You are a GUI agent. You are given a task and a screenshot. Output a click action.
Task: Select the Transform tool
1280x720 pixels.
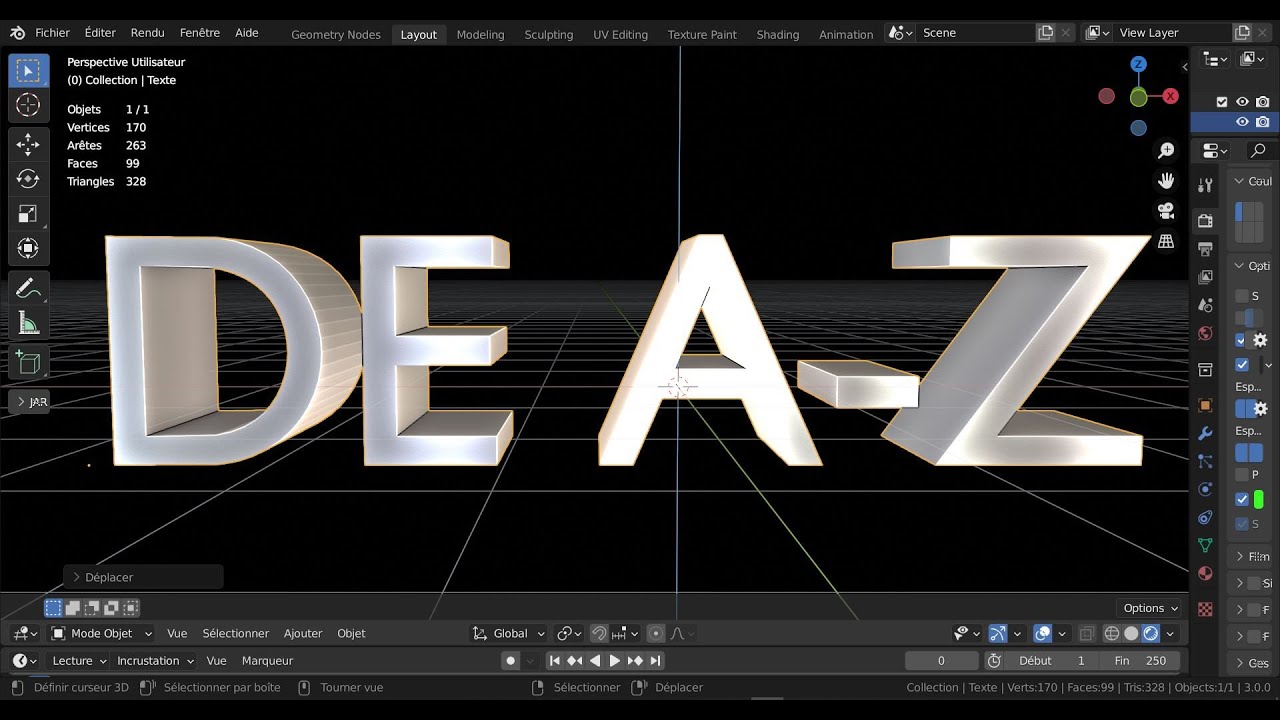click(x=28, y=247)
